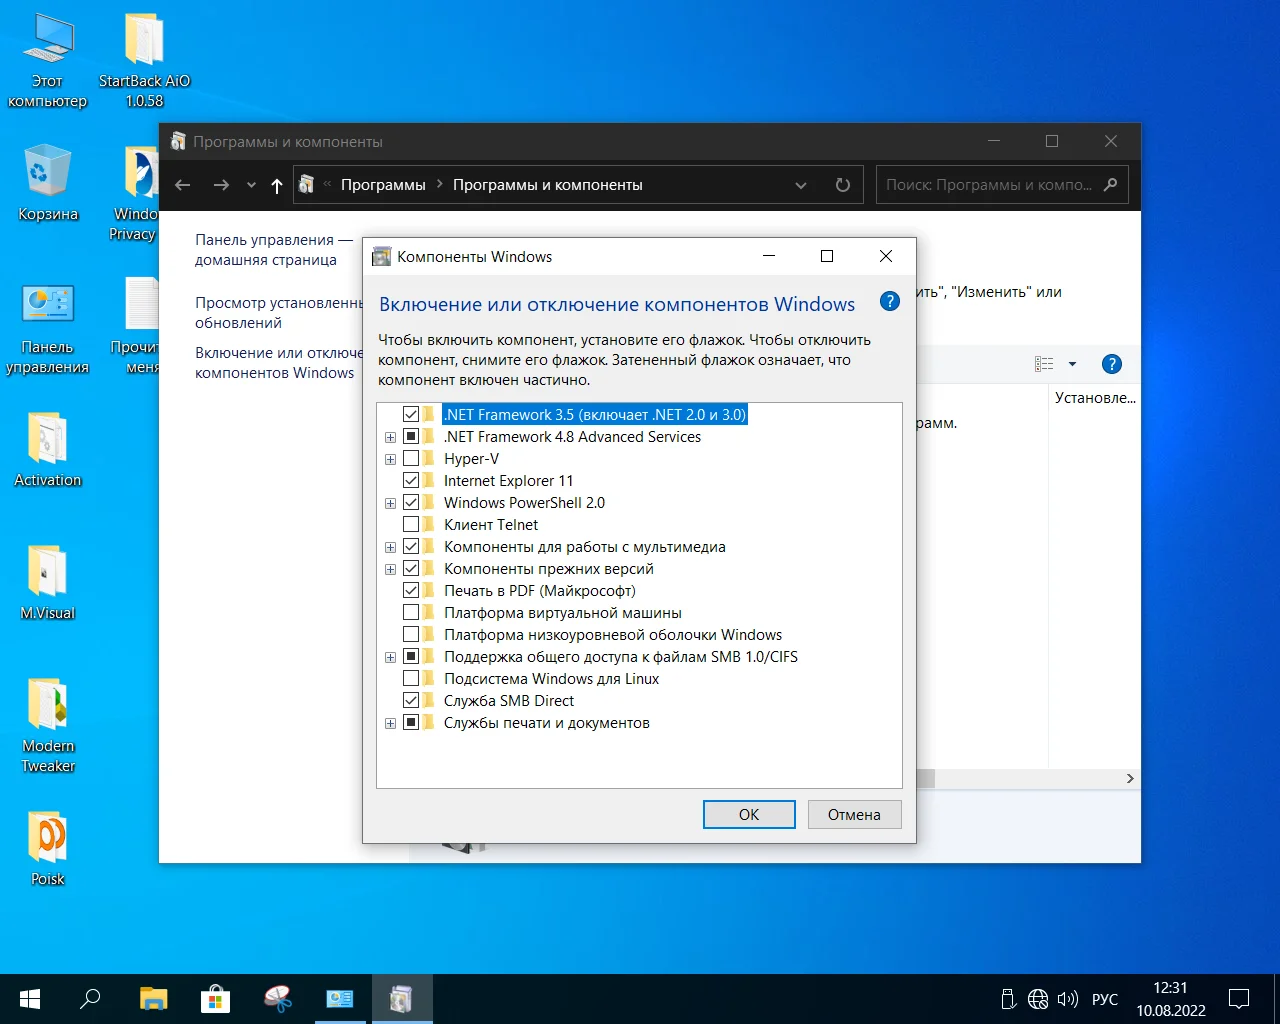
Task: Check the Клиент Telnet checkbox
Action: point(411,525)
